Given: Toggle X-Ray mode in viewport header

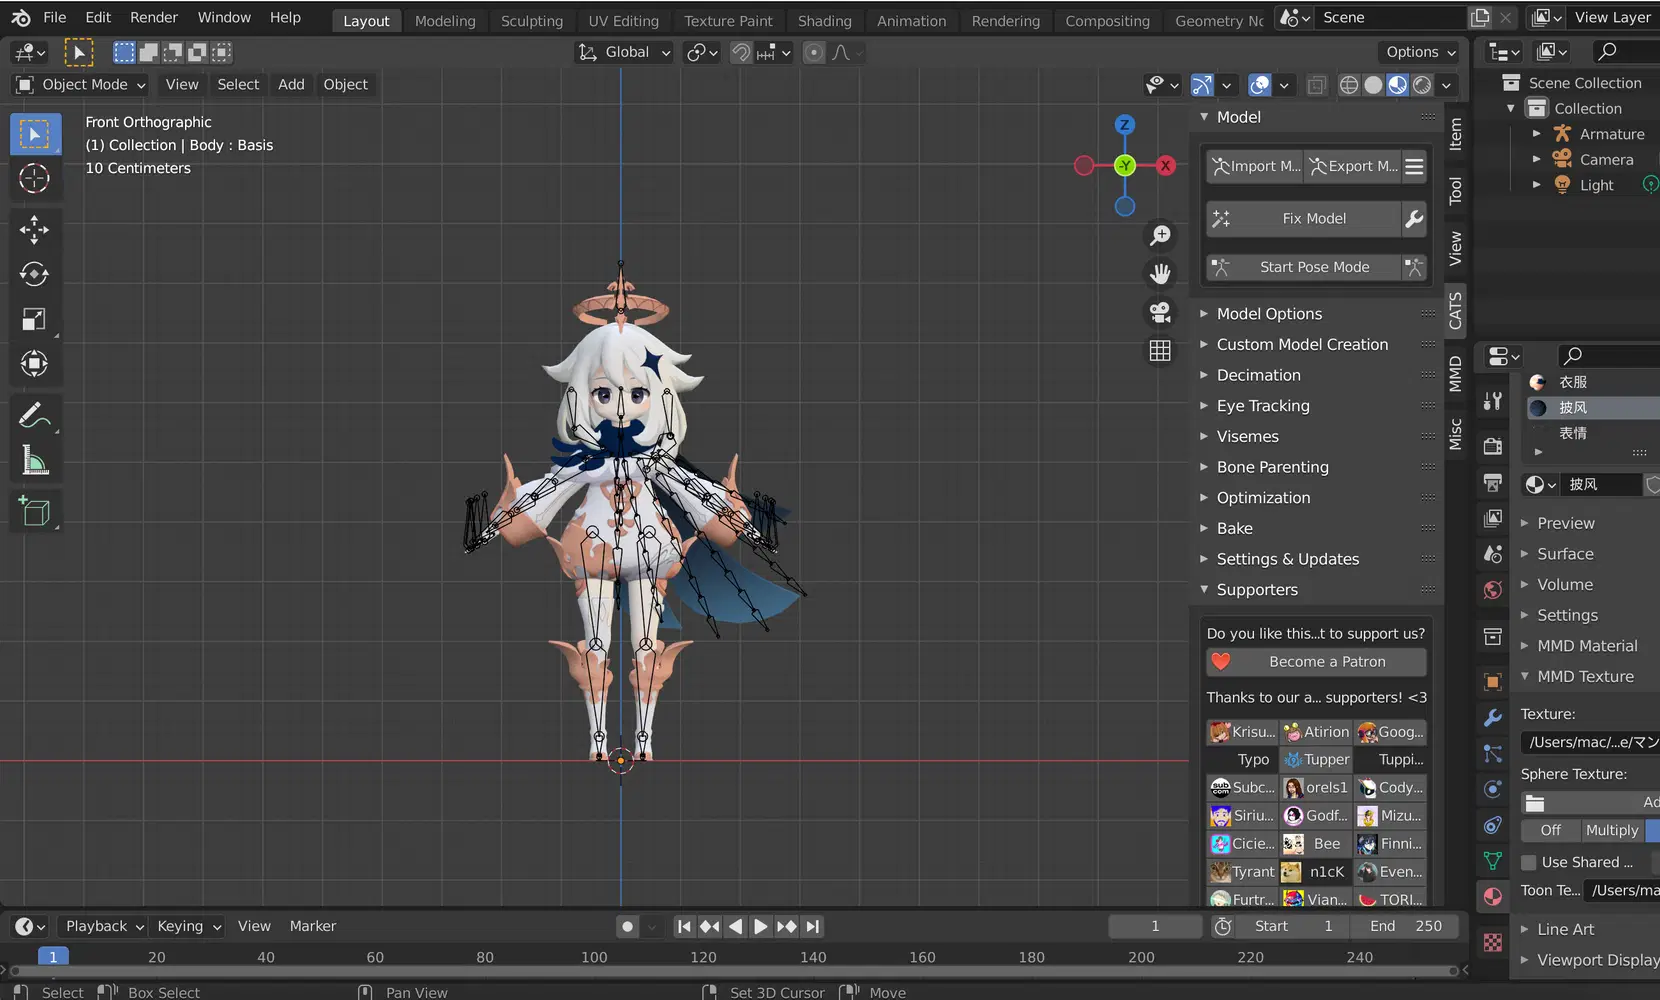Looking at the screenshot, I should click(1316, 85).
